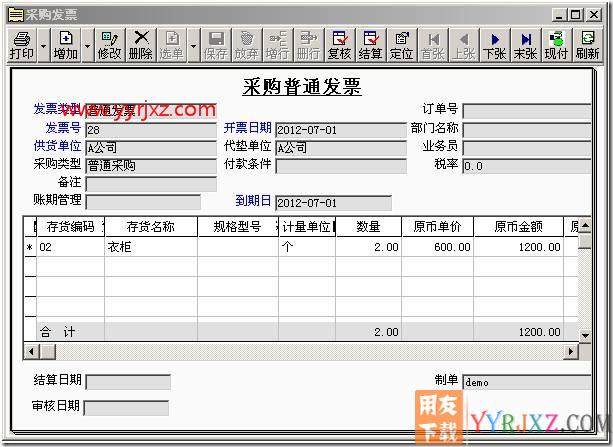Click the 开票日期 field 2012-07-01
613x447 pixels.
click(341, 130)
